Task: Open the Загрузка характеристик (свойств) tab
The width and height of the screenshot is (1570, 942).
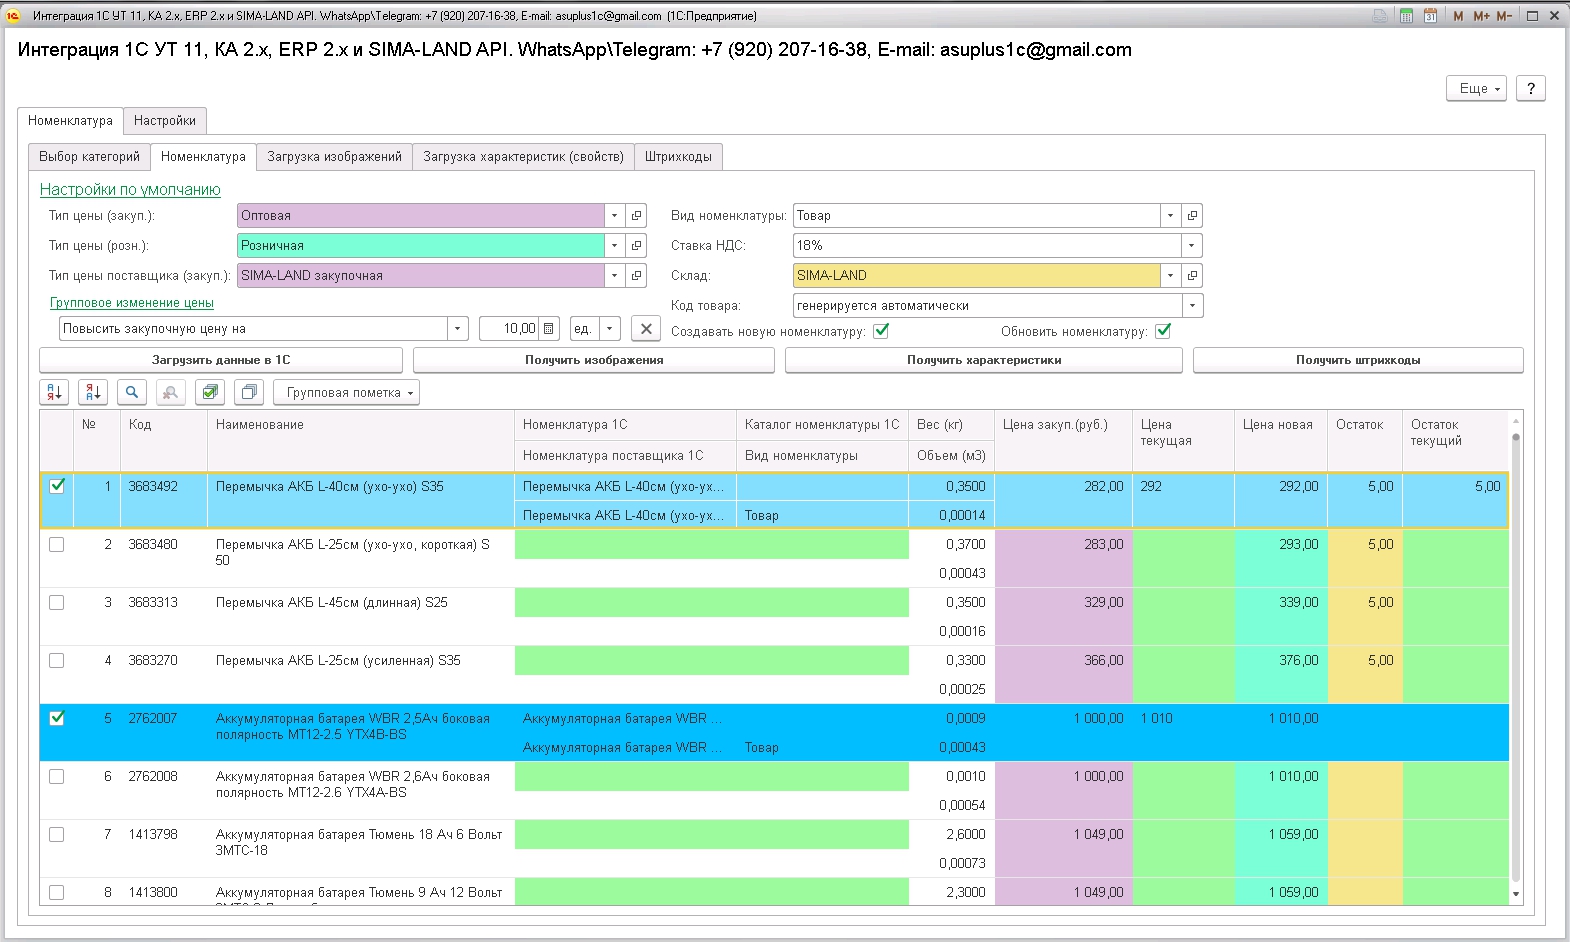Action: 523,157
